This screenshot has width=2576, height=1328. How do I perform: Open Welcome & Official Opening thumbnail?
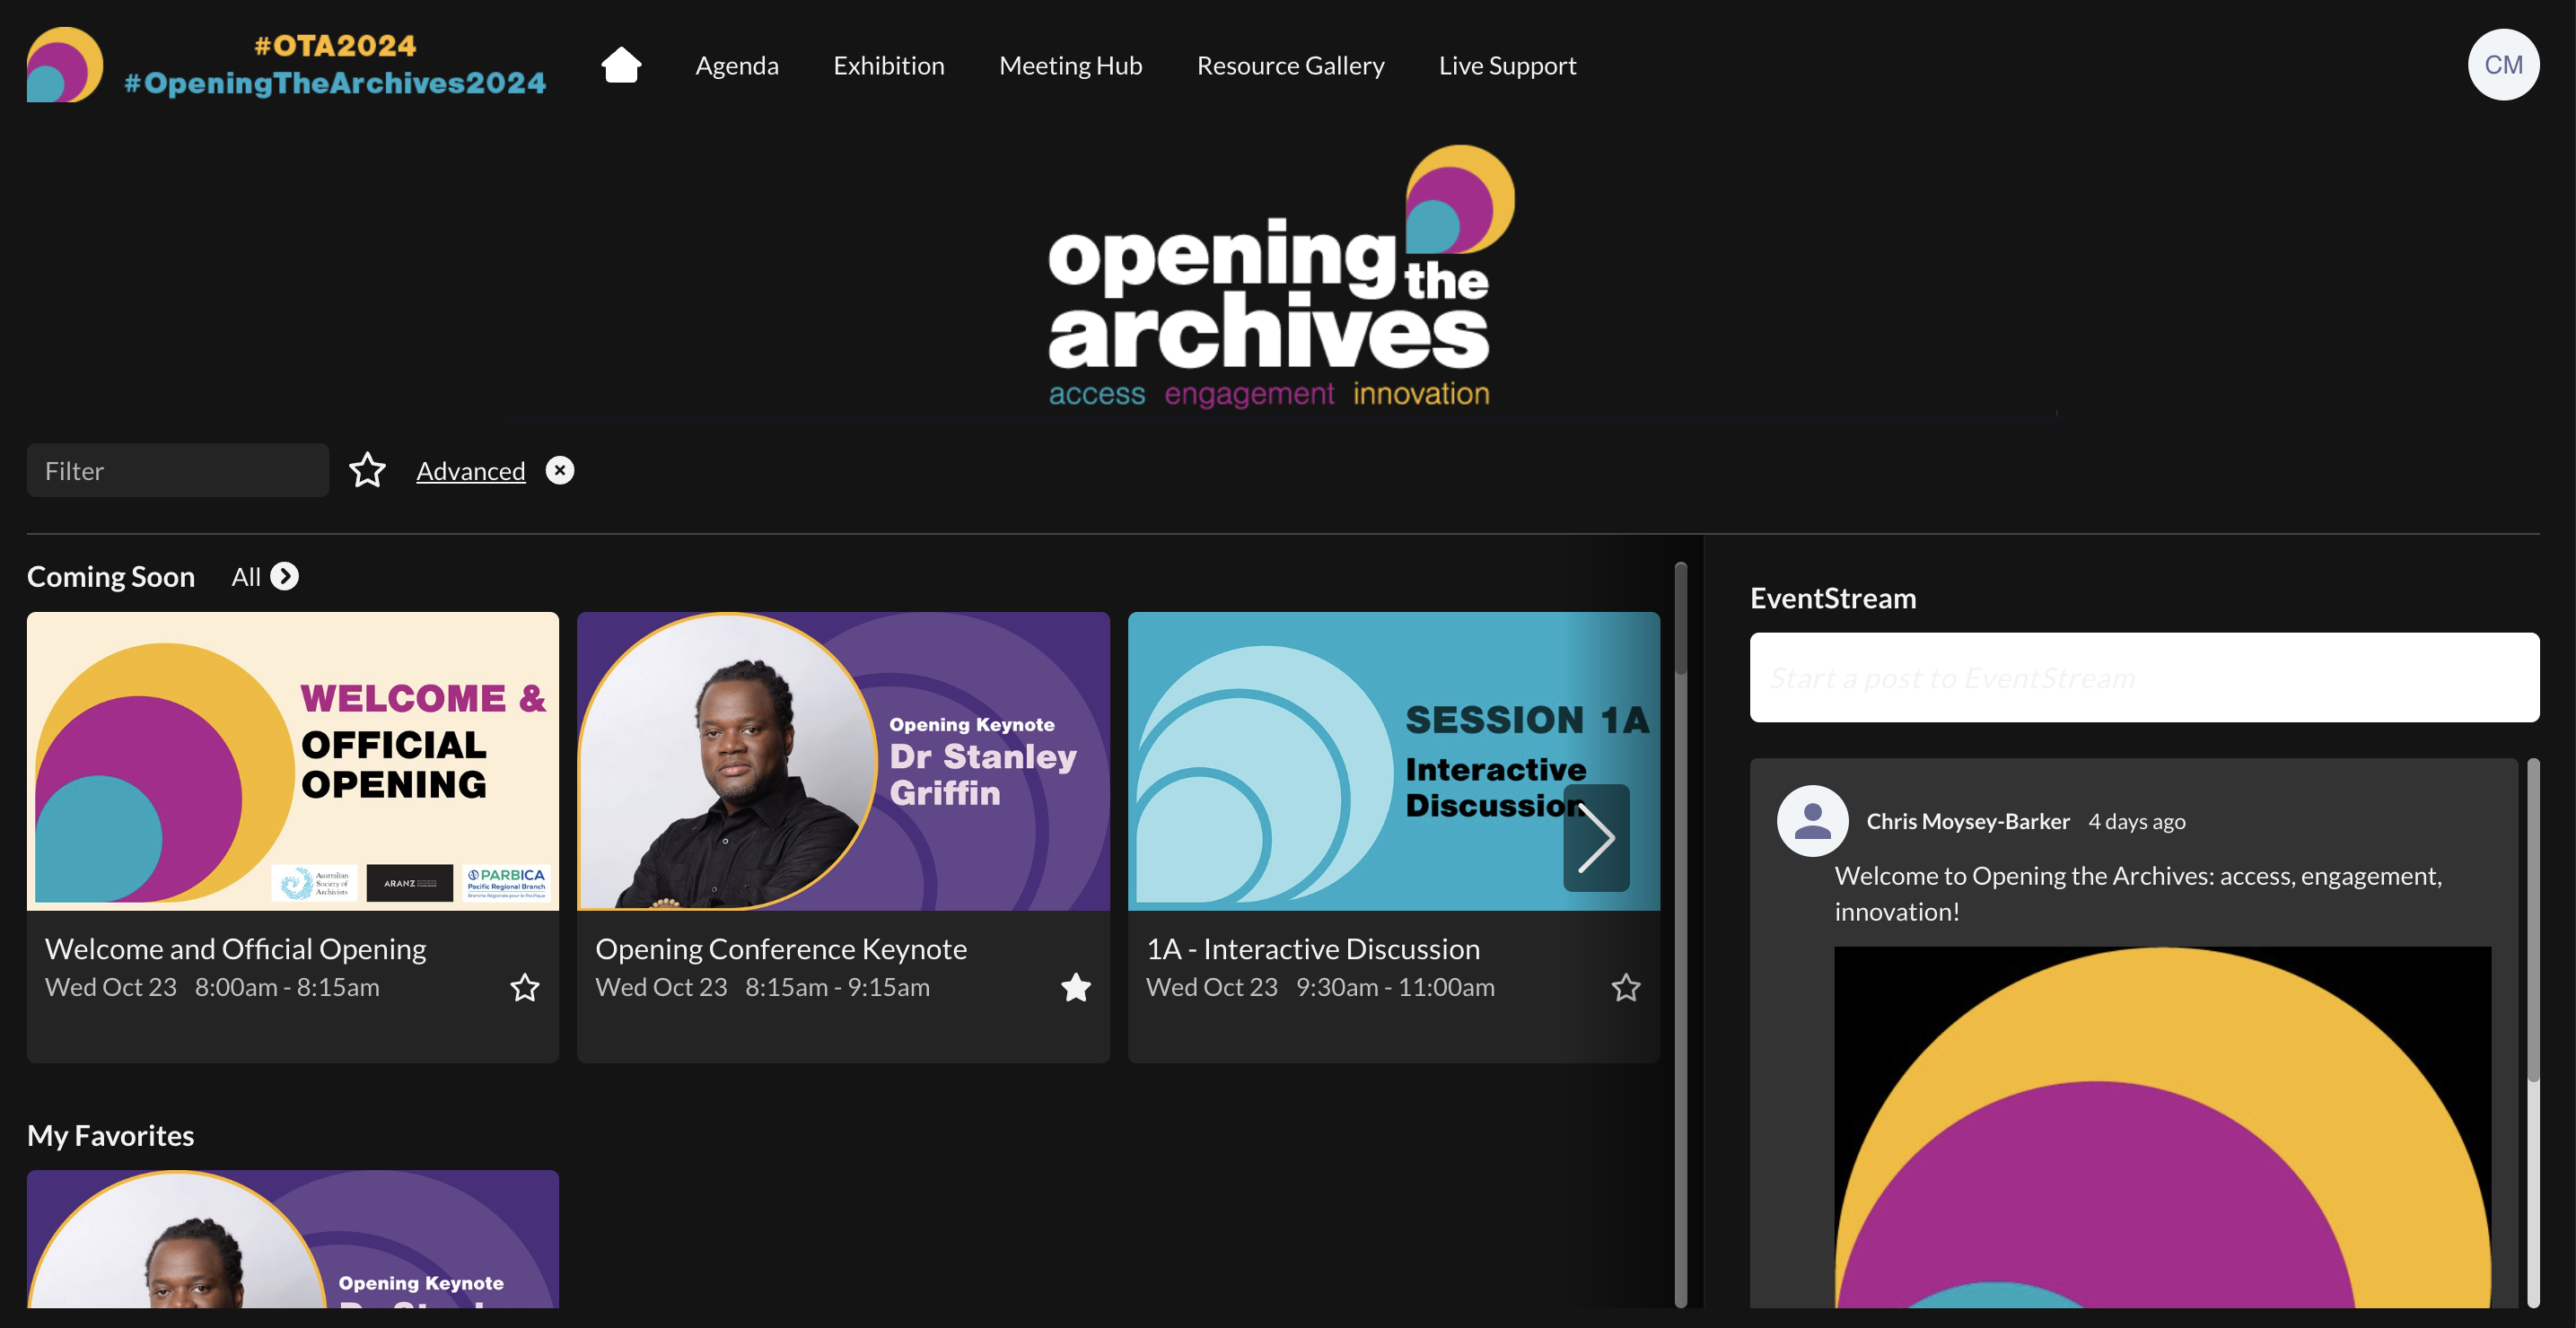[x=293, y=761]
